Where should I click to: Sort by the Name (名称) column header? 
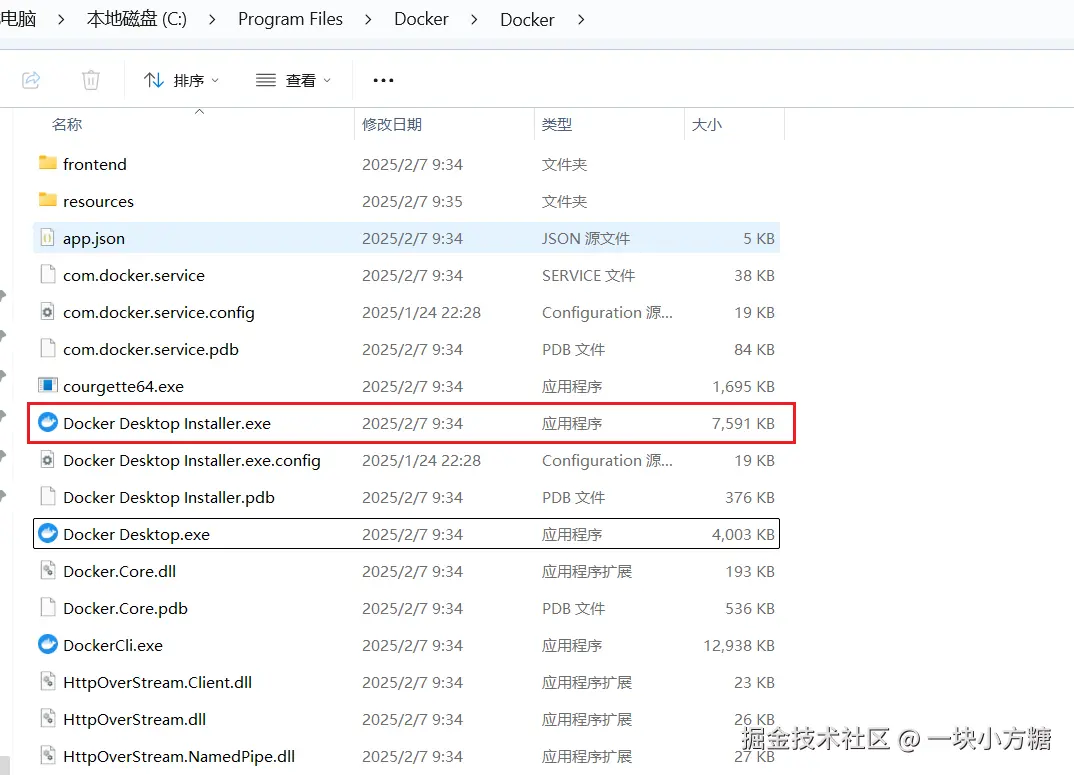click(x=67, y=125)
